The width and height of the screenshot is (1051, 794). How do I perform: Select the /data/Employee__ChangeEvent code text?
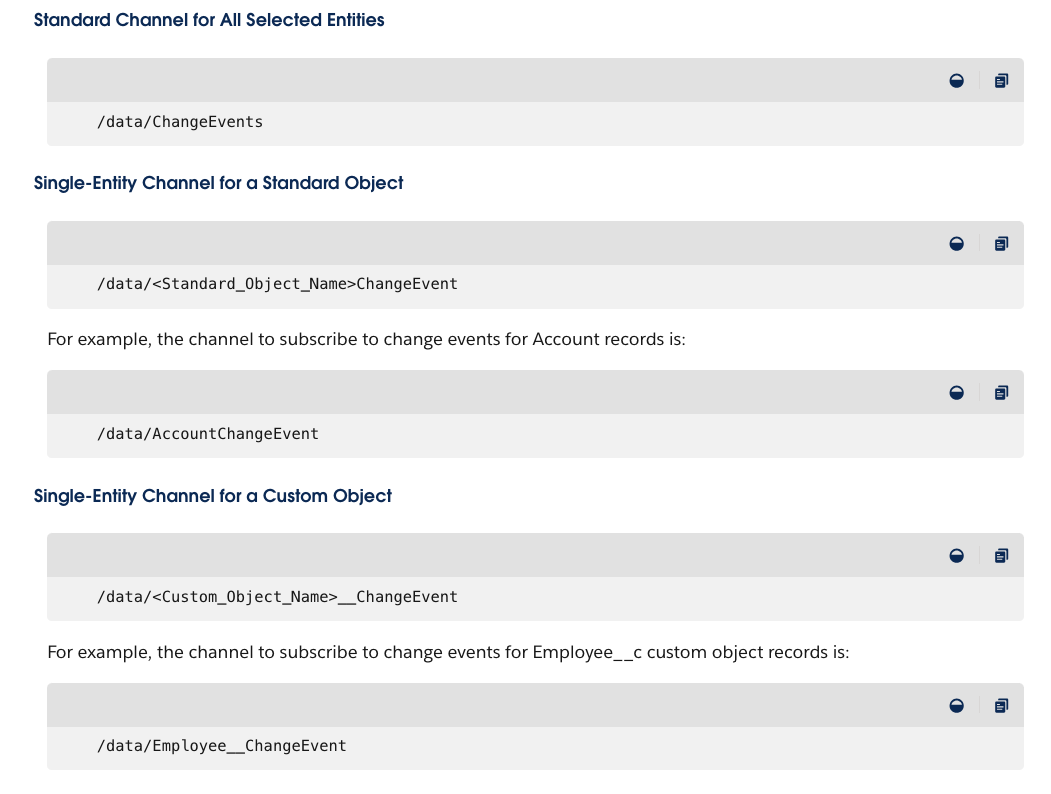click(221, 745)
